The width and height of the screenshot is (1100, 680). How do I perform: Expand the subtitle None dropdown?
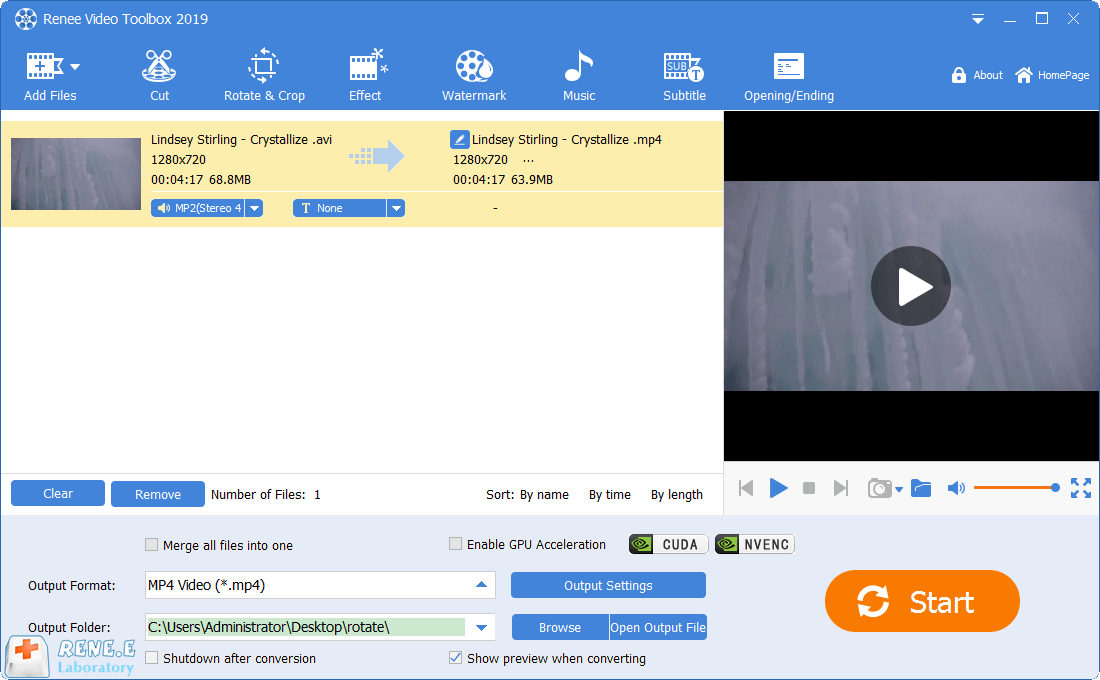396,208
